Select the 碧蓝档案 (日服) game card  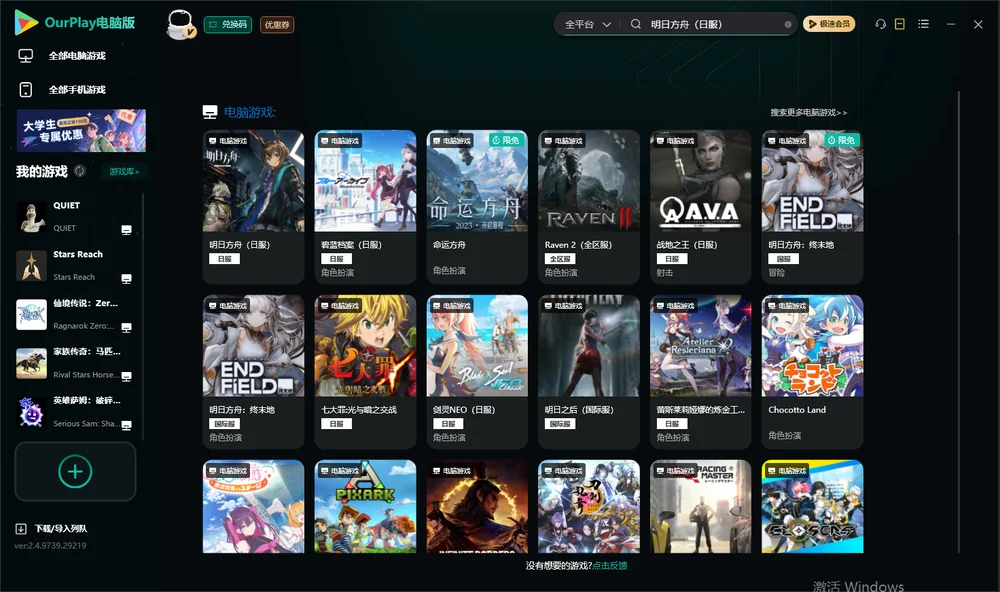tap(365, 207)
